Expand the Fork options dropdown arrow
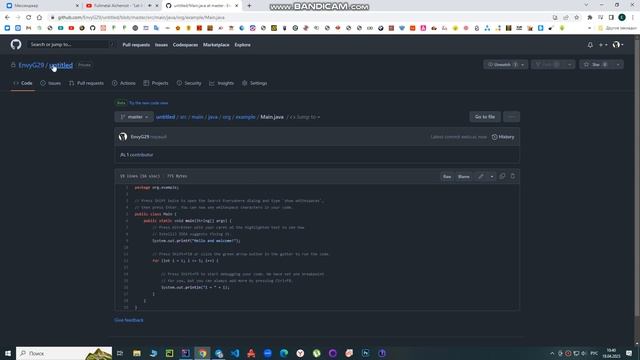 pyautogui.click(x=569, y=64)
